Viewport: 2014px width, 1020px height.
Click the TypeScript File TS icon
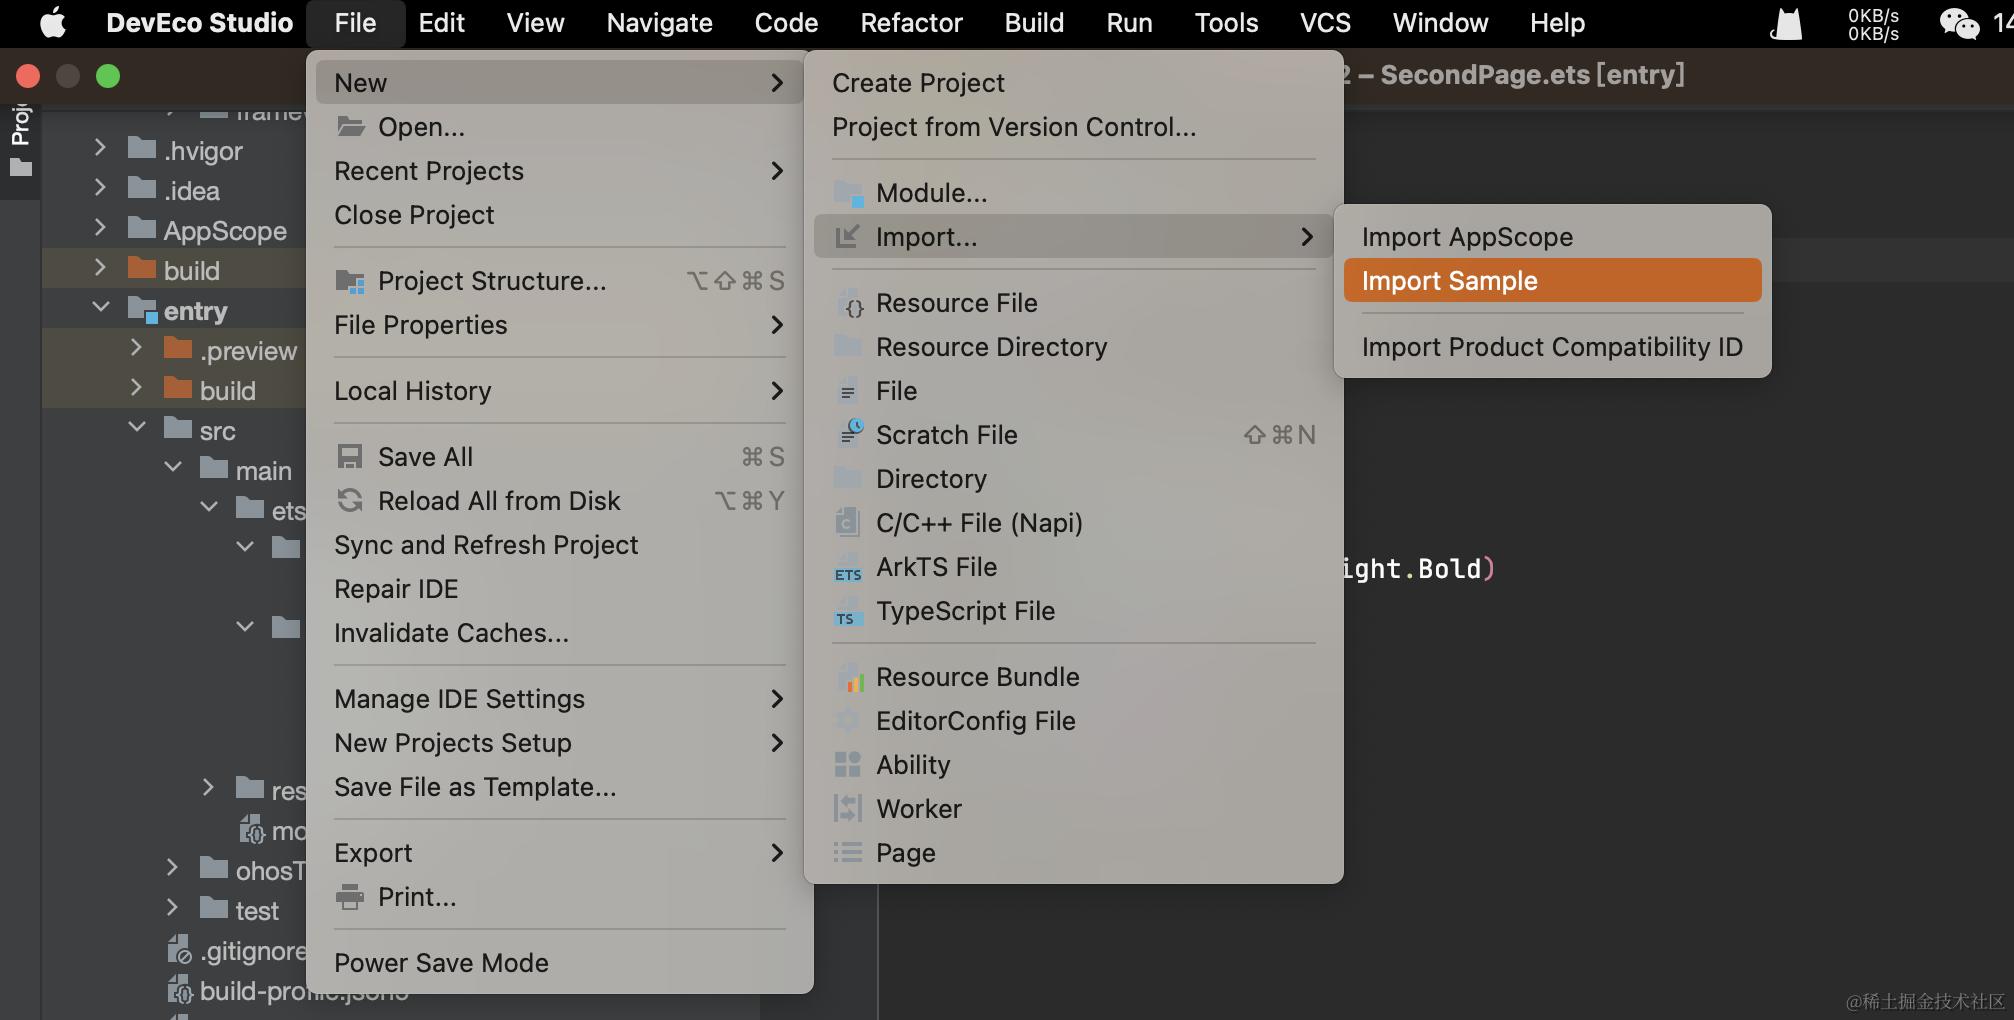pyautogui.click(x=848, y=613)
